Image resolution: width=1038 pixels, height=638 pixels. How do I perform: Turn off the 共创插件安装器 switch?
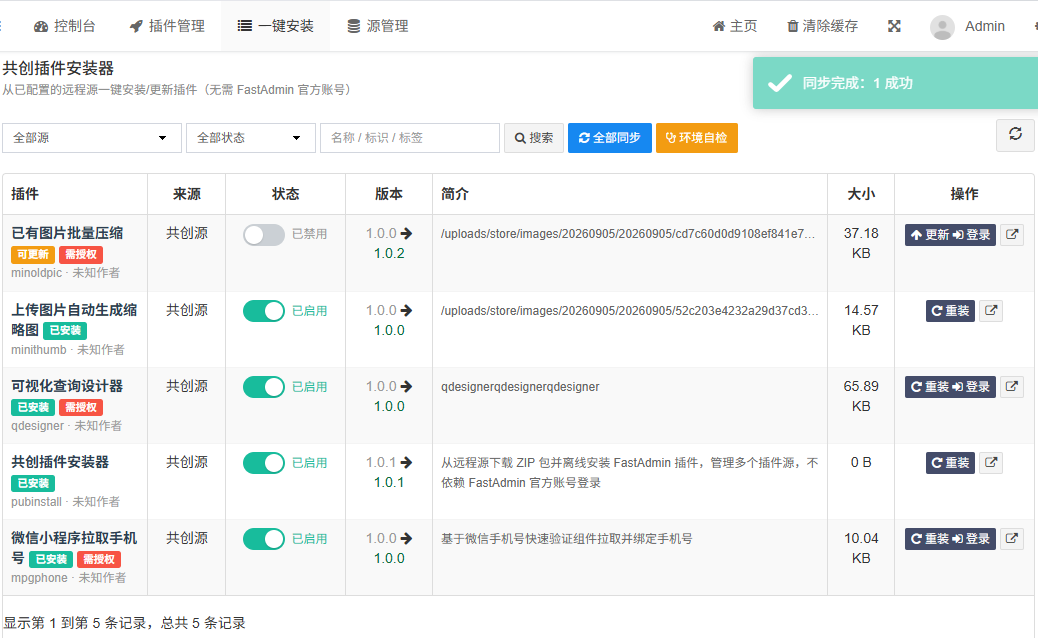click(263, 463)
